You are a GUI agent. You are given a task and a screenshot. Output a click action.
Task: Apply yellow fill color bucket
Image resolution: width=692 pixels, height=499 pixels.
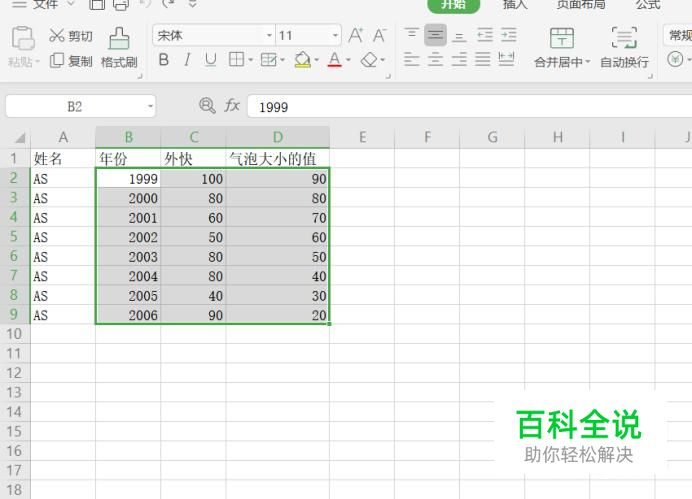[x=303, y=60]
